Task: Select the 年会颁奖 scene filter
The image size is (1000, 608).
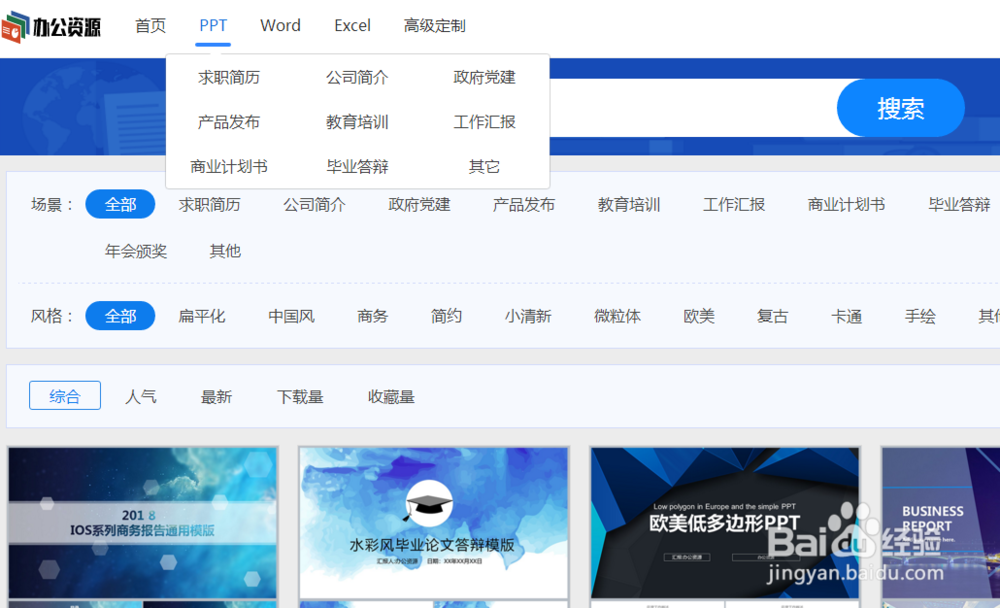Action: [x=136, y=251]
